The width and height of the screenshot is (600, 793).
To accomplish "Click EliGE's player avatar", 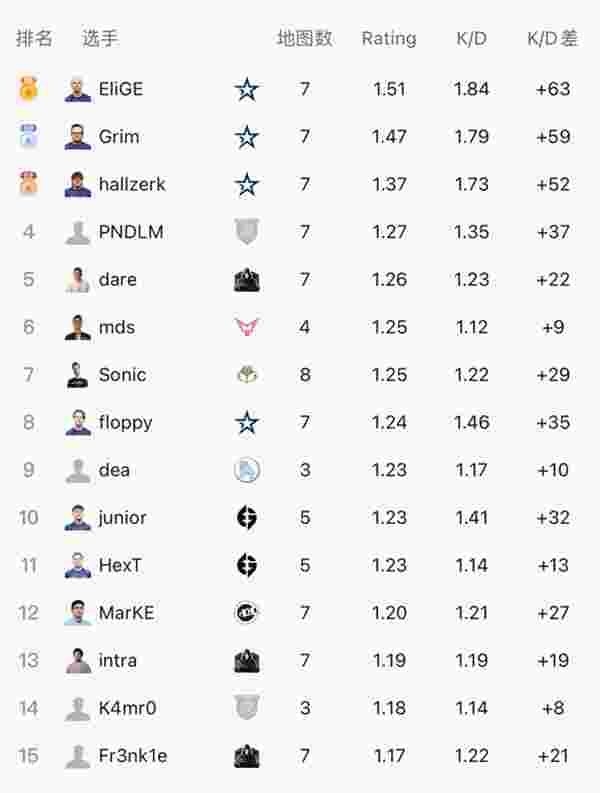I will tap(78, 90).
